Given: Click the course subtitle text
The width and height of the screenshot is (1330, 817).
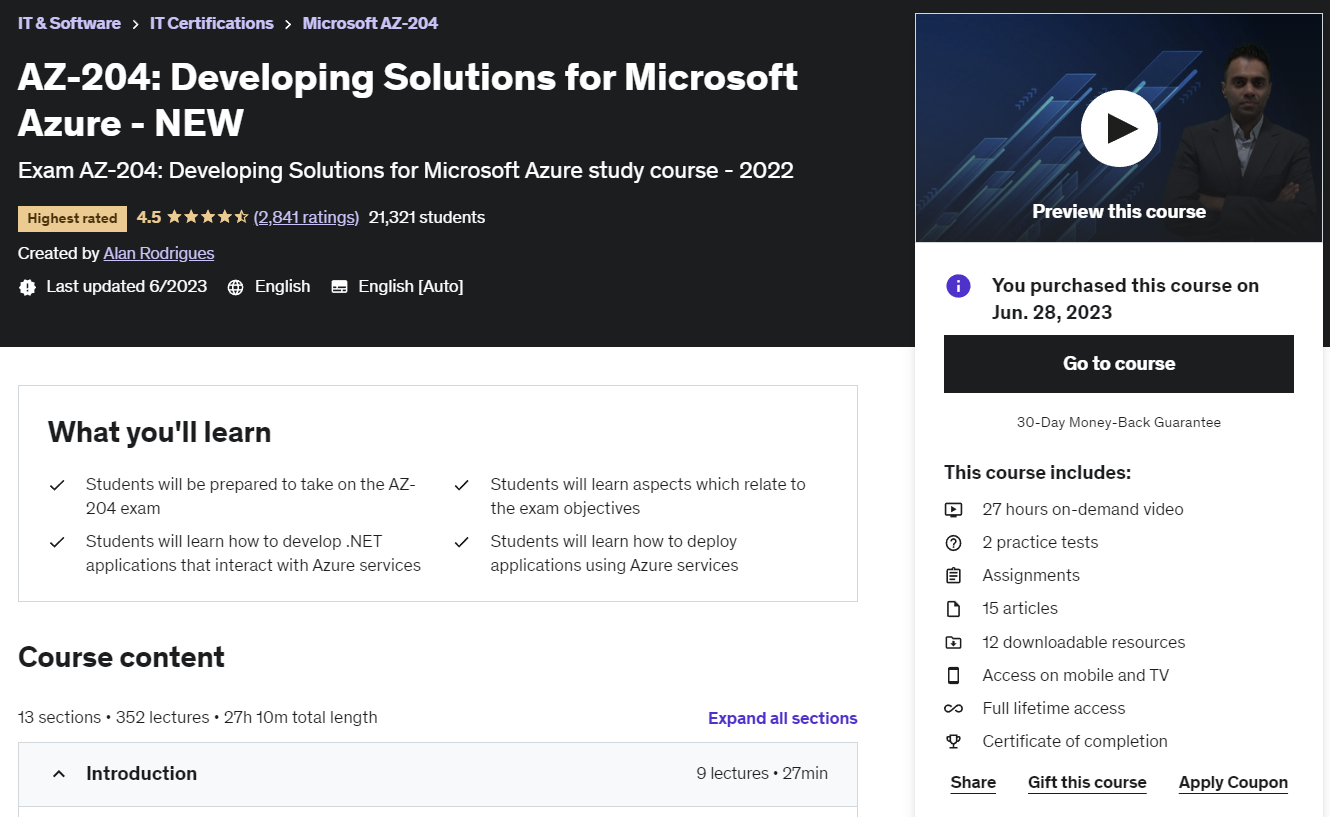Looking at the screenshot, I should click(406, 170).
